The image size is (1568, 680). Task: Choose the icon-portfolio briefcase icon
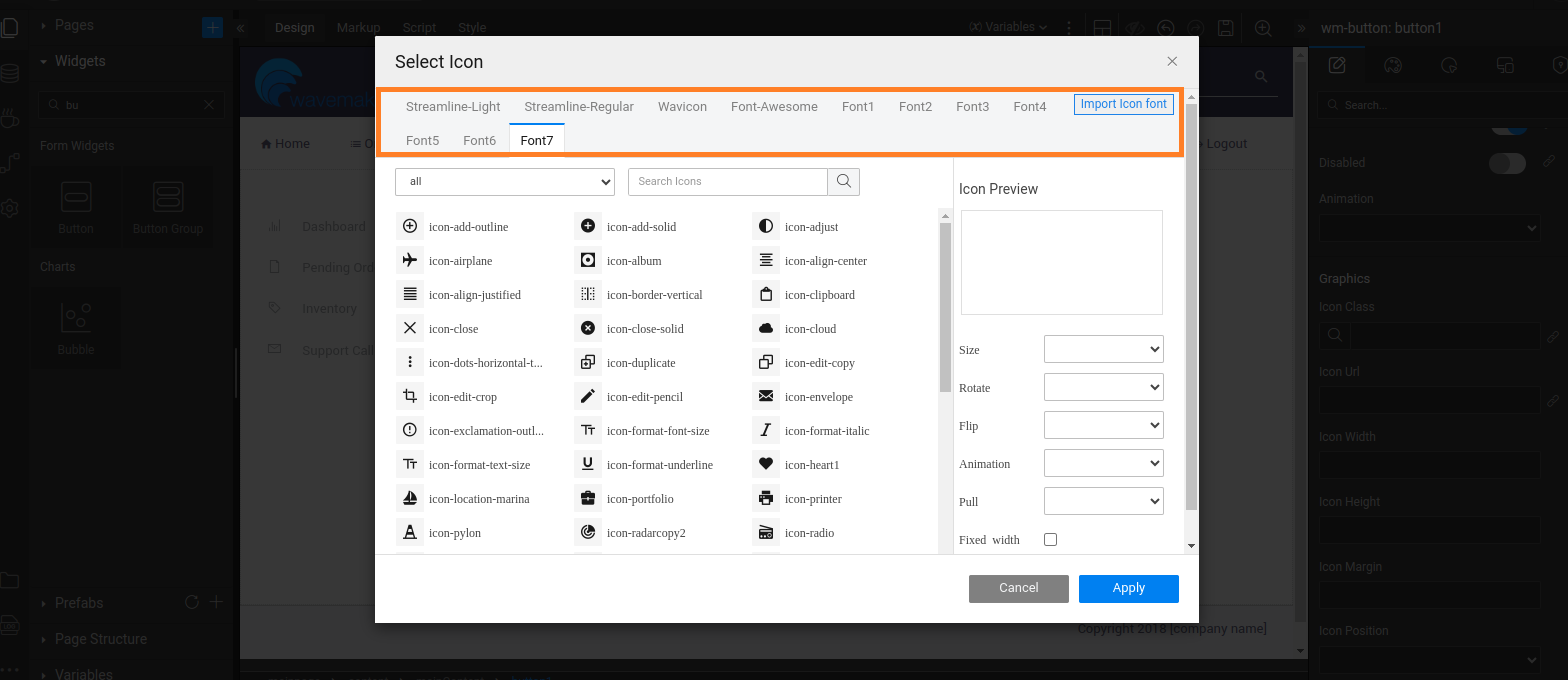588,499
